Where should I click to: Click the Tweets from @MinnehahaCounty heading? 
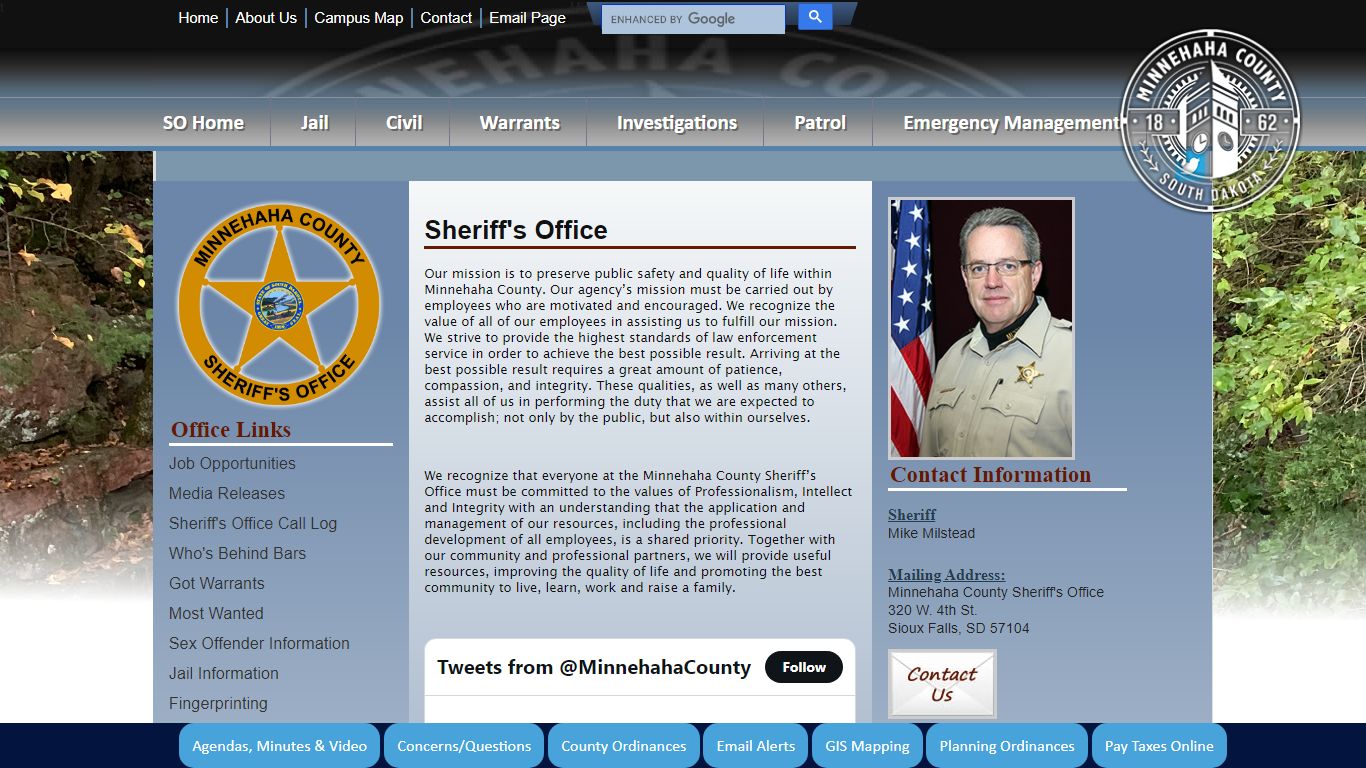click(594, 667)
